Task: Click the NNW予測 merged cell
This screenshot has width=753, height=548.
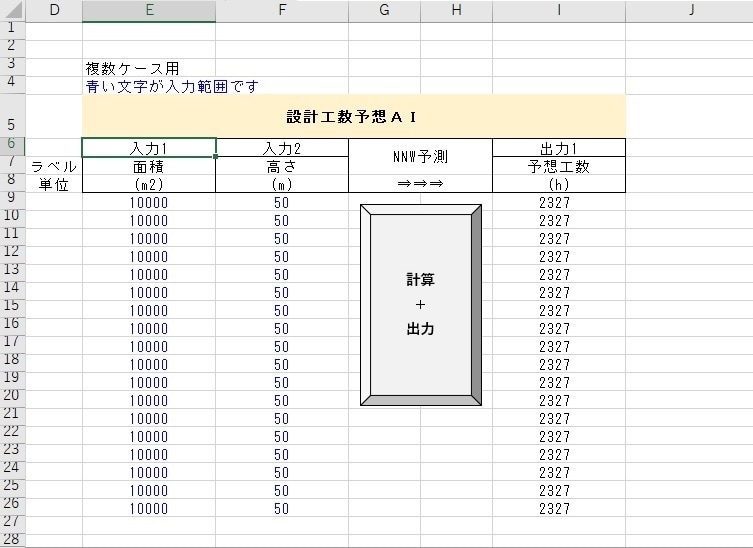Action: [x=421, y=157]
